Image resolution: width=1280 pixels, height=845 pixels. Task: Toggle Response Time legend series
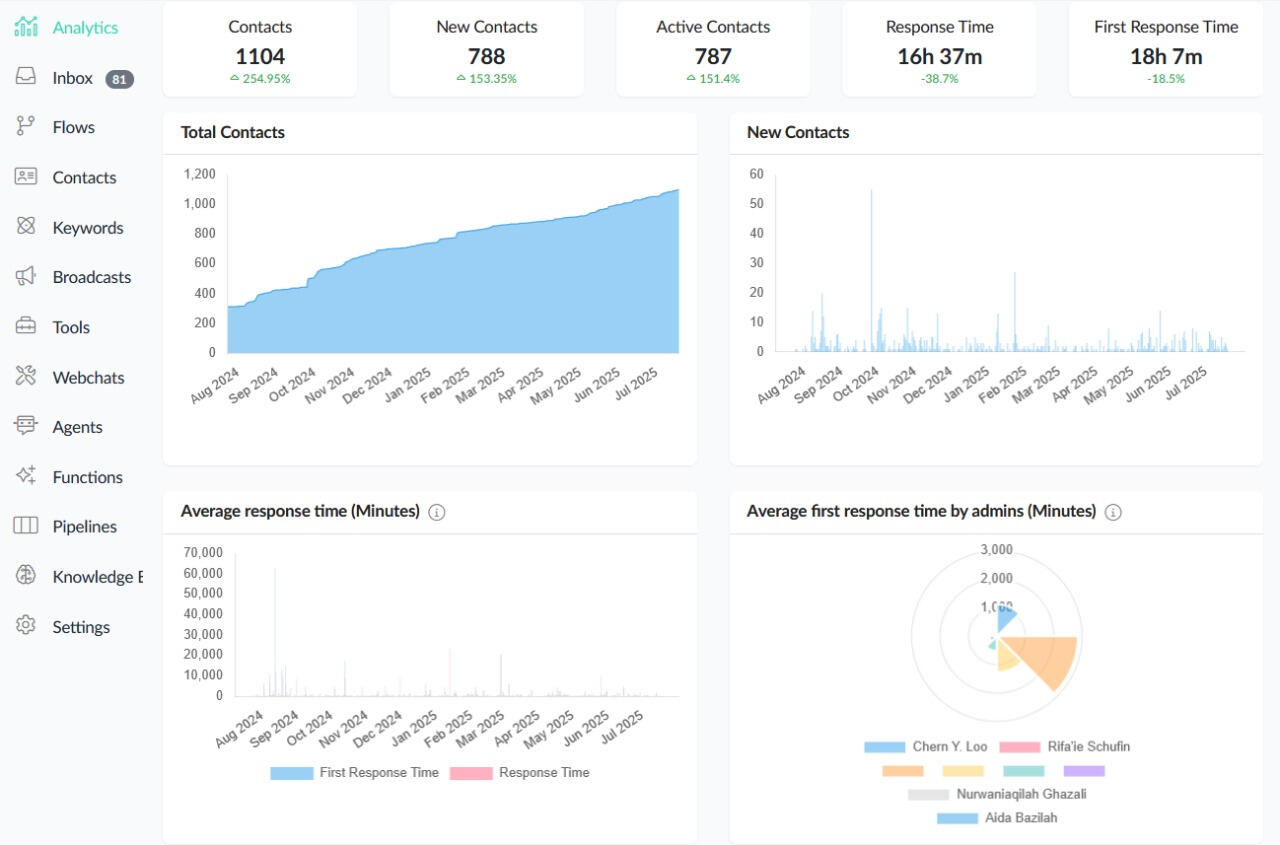(520, 773)
